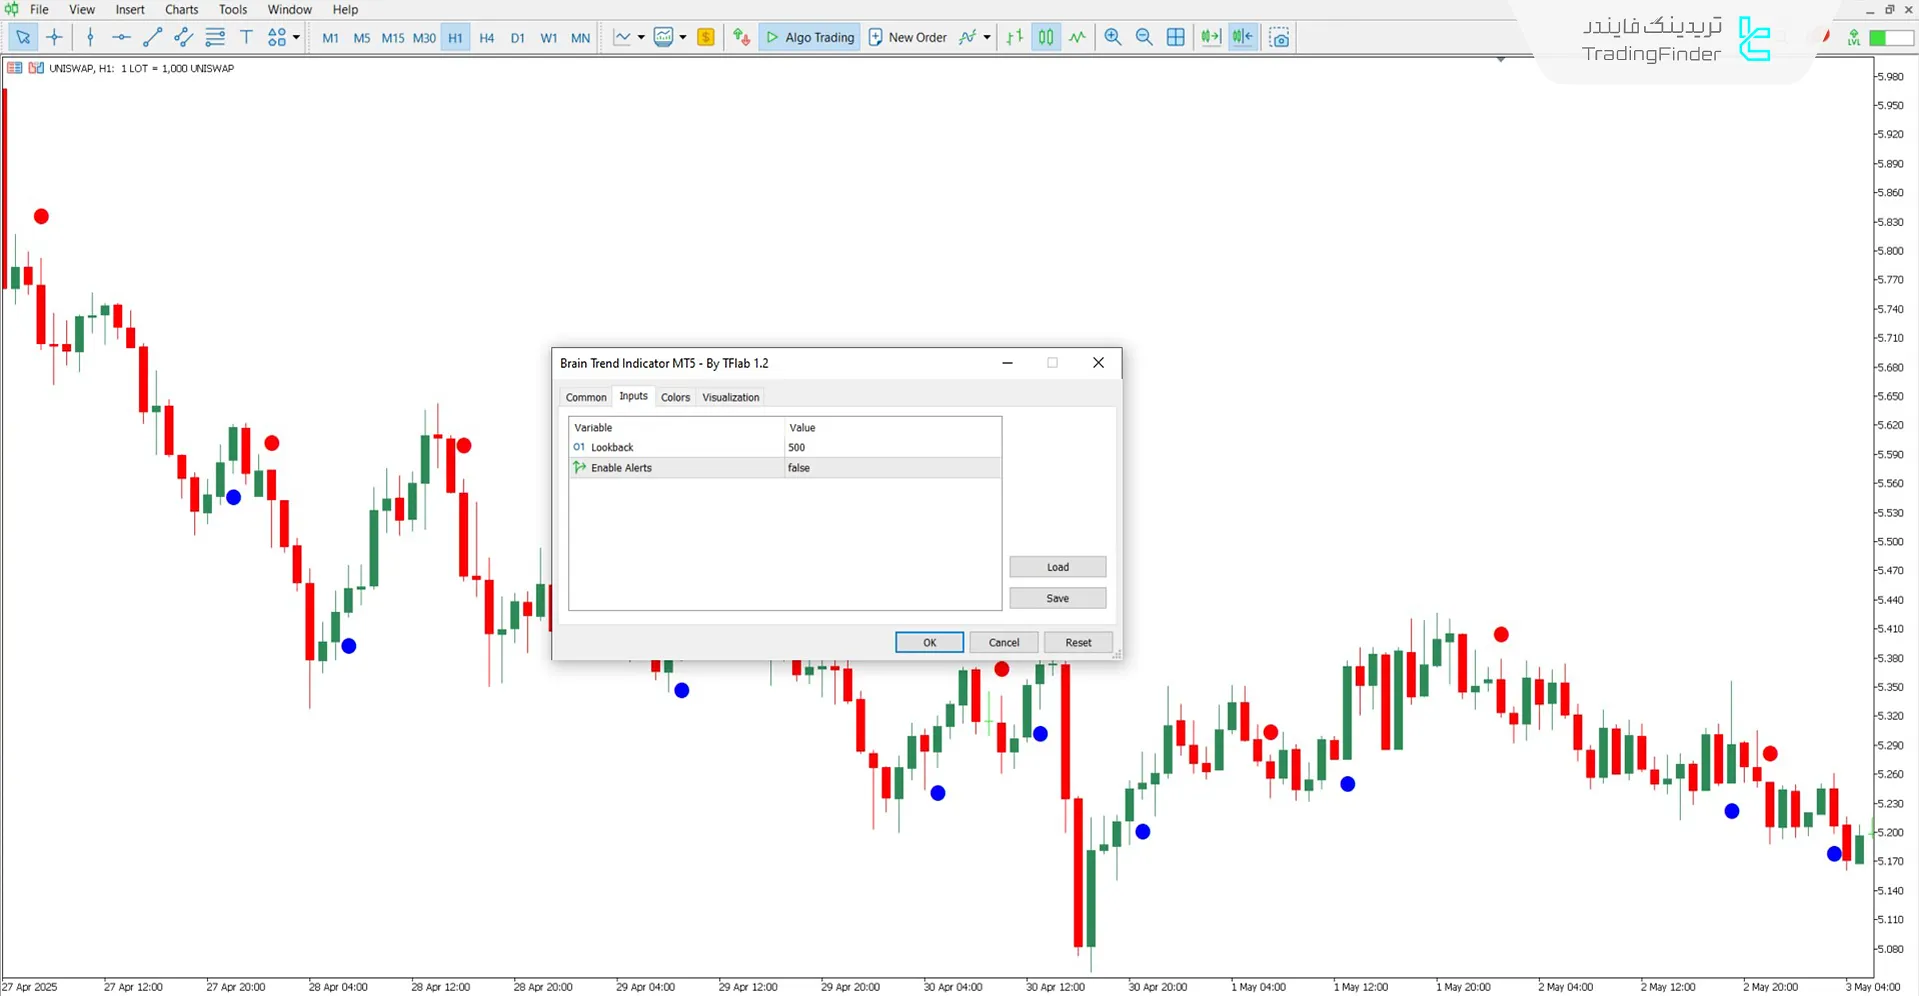Switch chart to candlestick display mode
Image resolution: width=1919 pixels, height=996 pixels.
pos(1045,38)
